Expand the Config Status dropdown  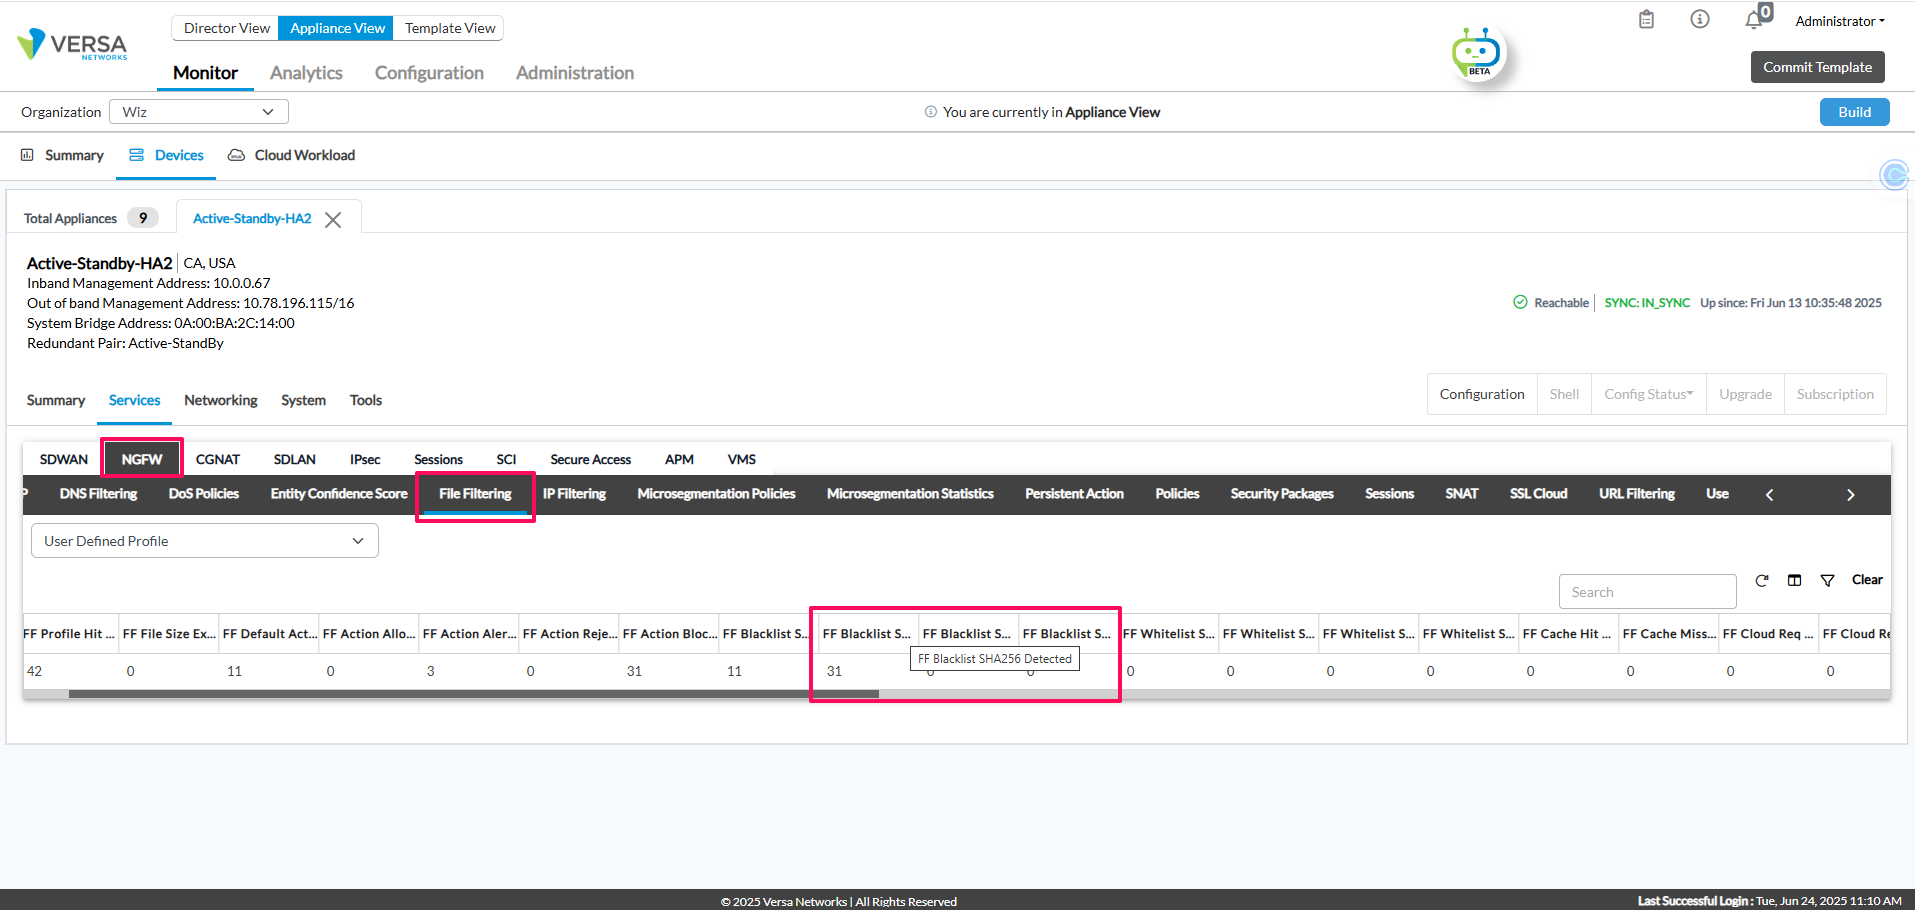tap(1649, 394)
